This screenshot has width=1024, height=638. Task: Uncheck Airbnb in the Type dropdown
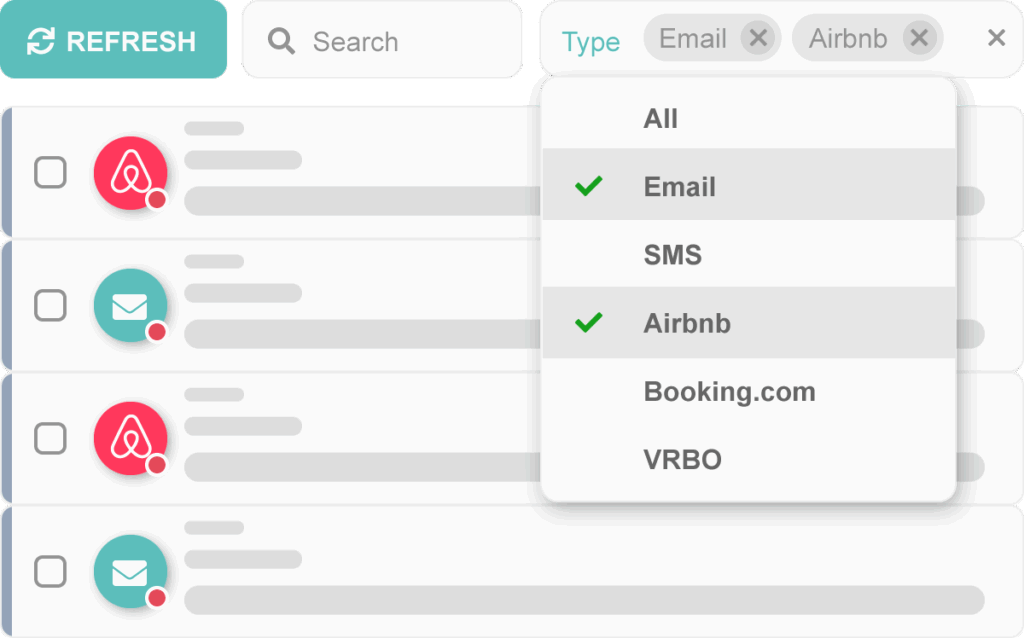tap(748, 323)
